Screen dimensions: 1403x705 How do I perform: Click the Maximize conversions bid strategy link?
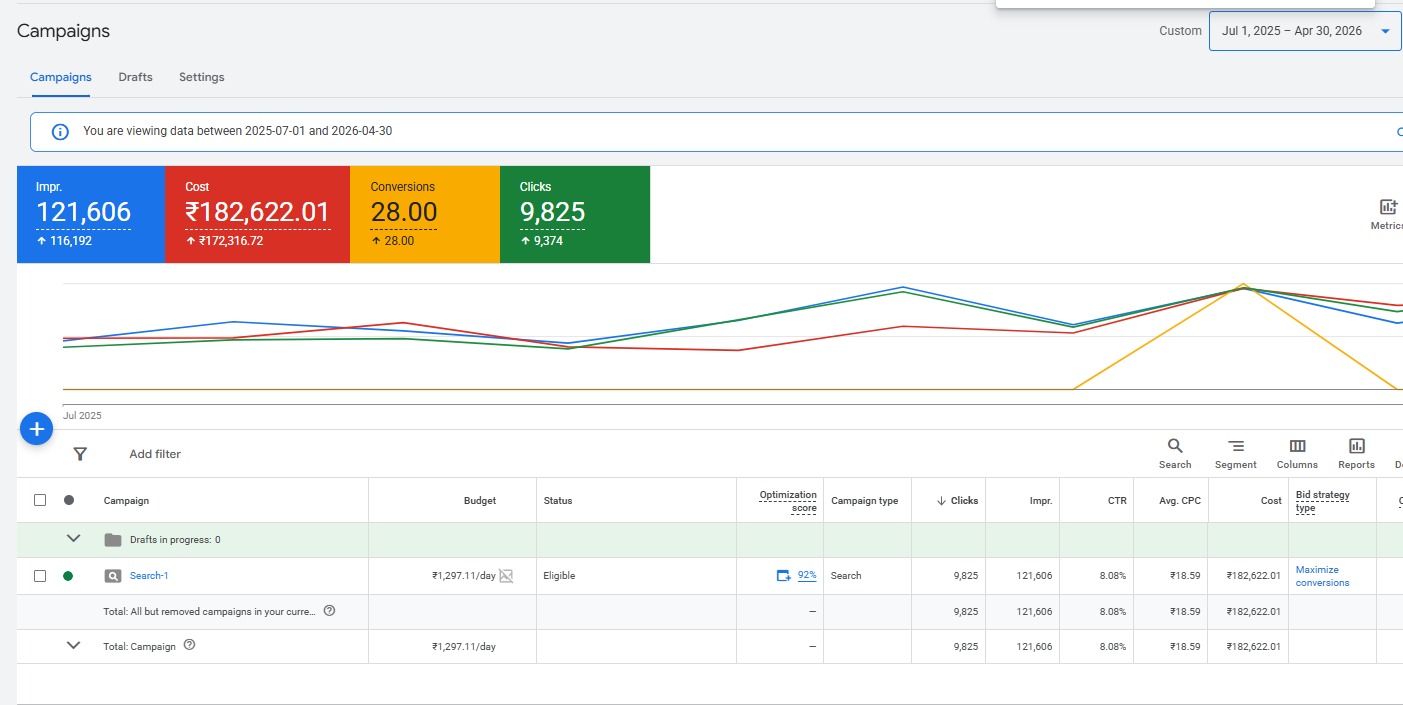pyautogui.click(x=1322, y=576)
